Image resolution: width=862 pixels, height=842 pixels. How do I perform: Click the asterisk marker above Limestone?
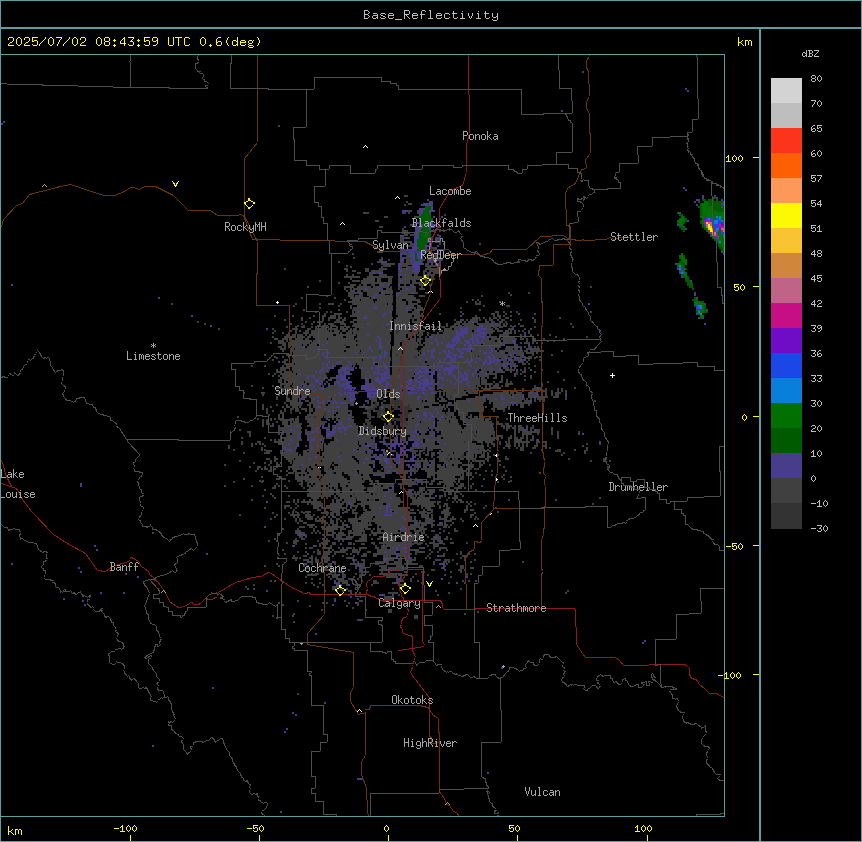[153, 346]
